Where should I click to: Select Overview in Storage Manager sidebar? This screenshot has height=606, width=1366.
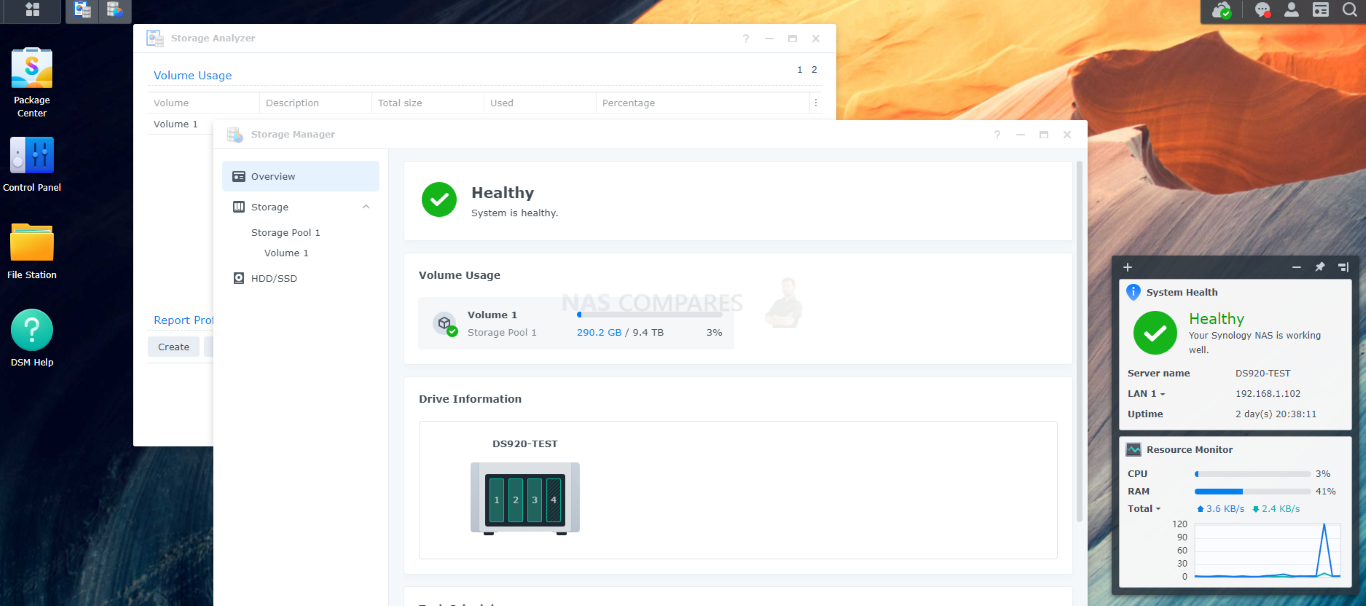[301, 176]
